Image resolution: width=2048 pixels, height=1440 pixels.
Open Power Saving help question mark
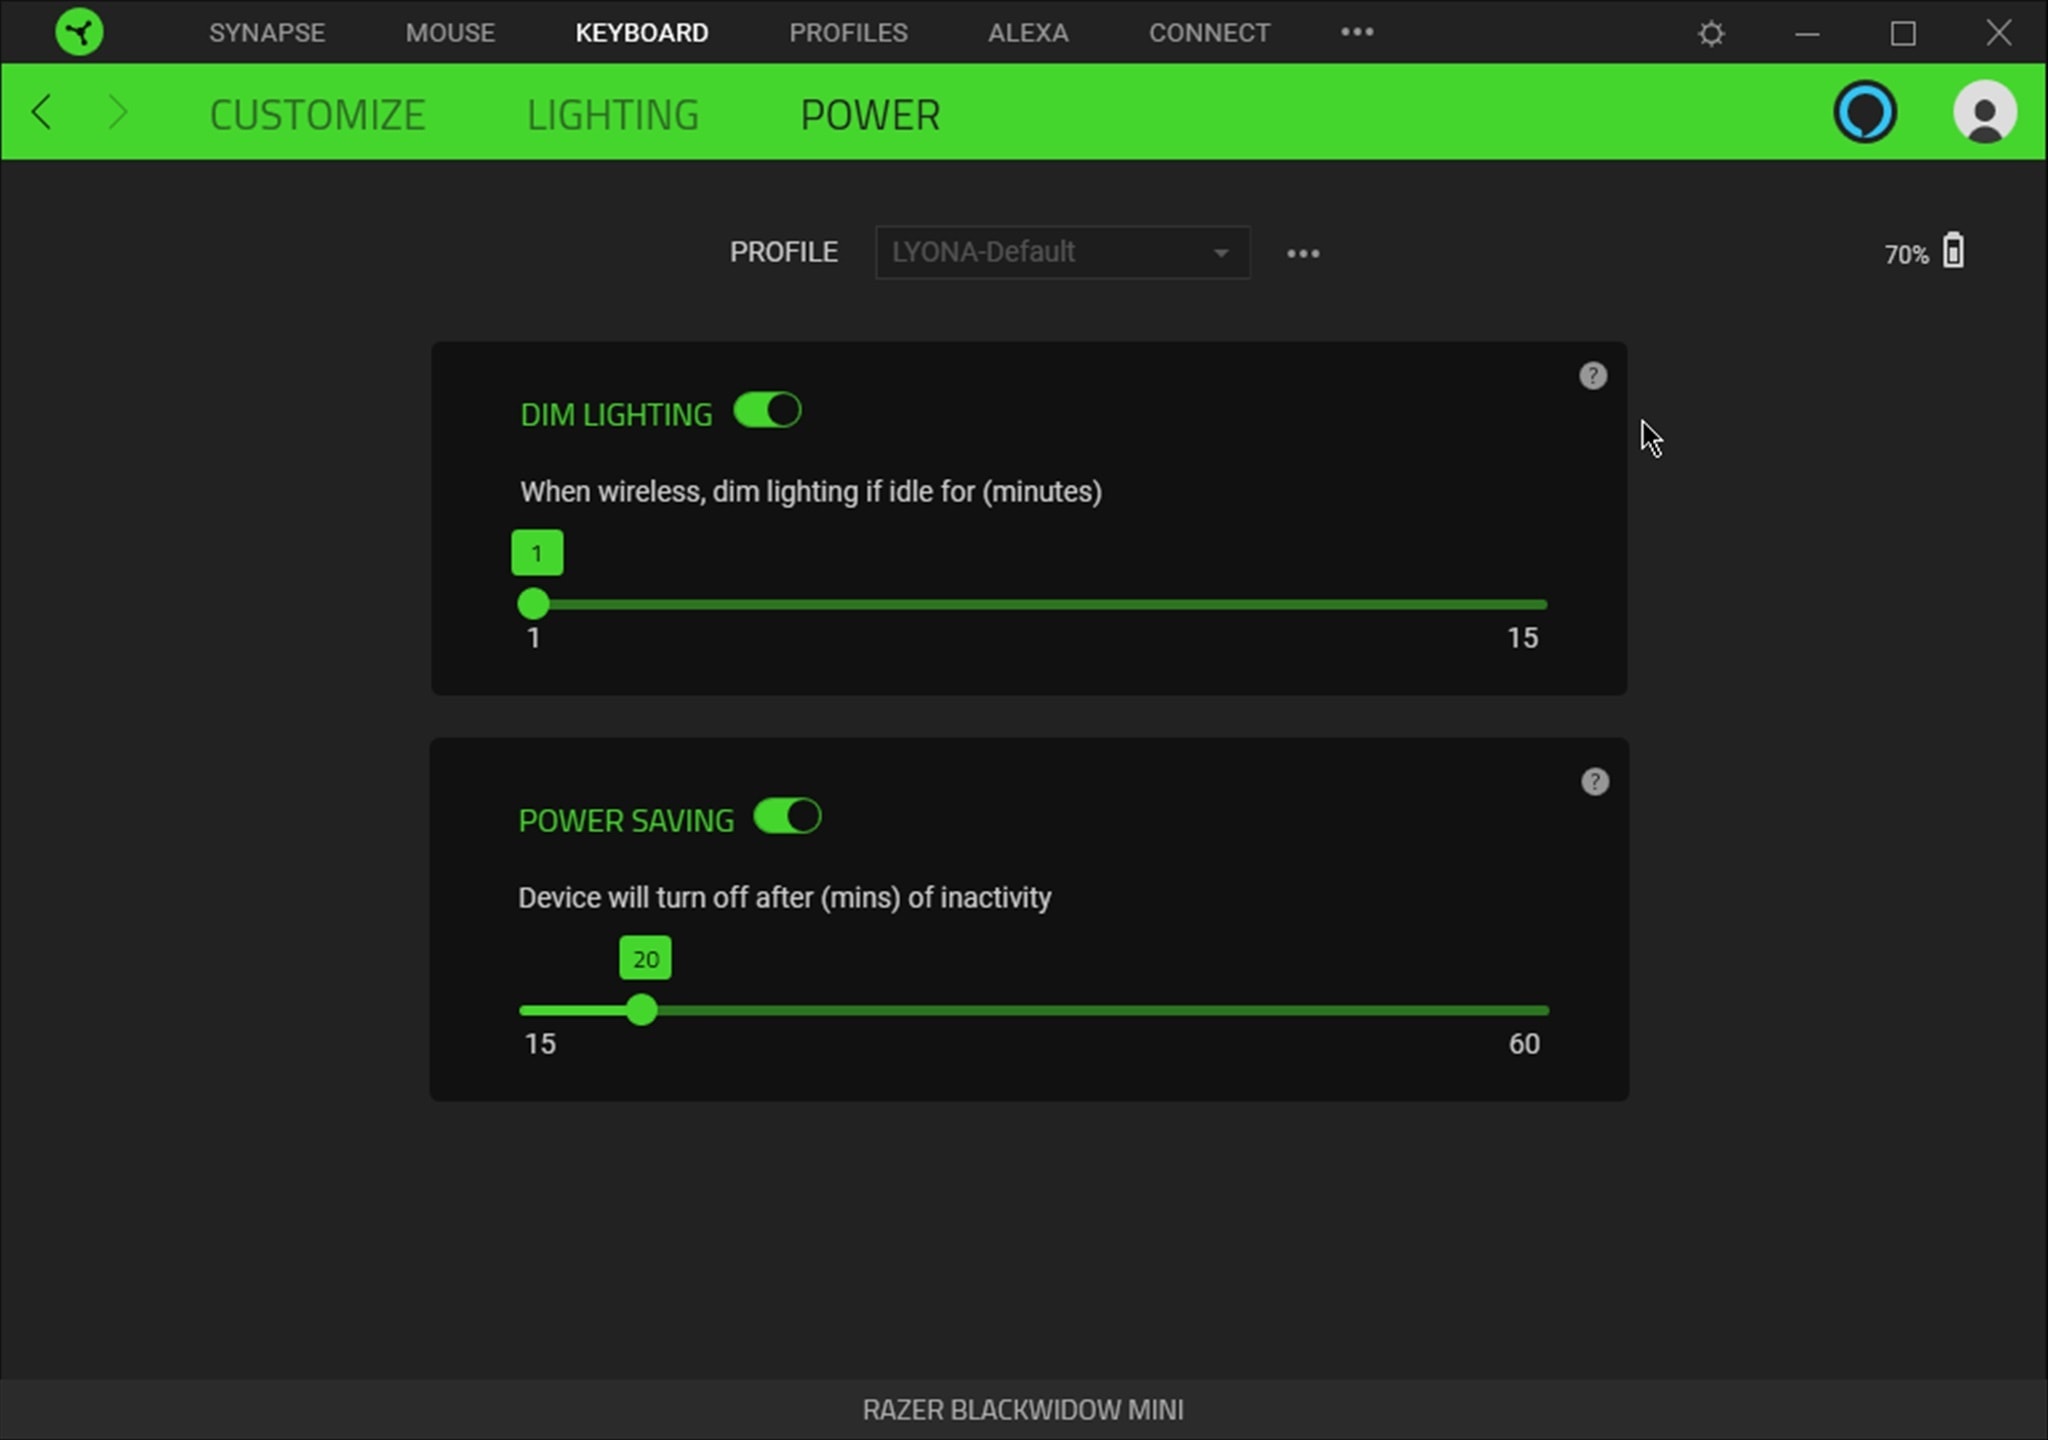[x=1595, y=782]
